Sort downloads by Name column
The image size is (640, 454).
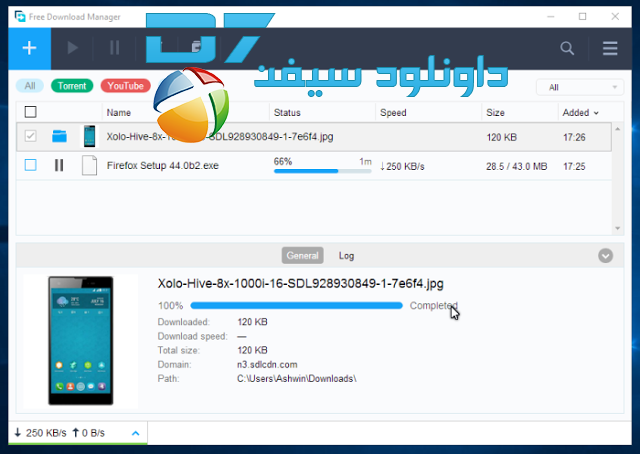pos(118,113)
